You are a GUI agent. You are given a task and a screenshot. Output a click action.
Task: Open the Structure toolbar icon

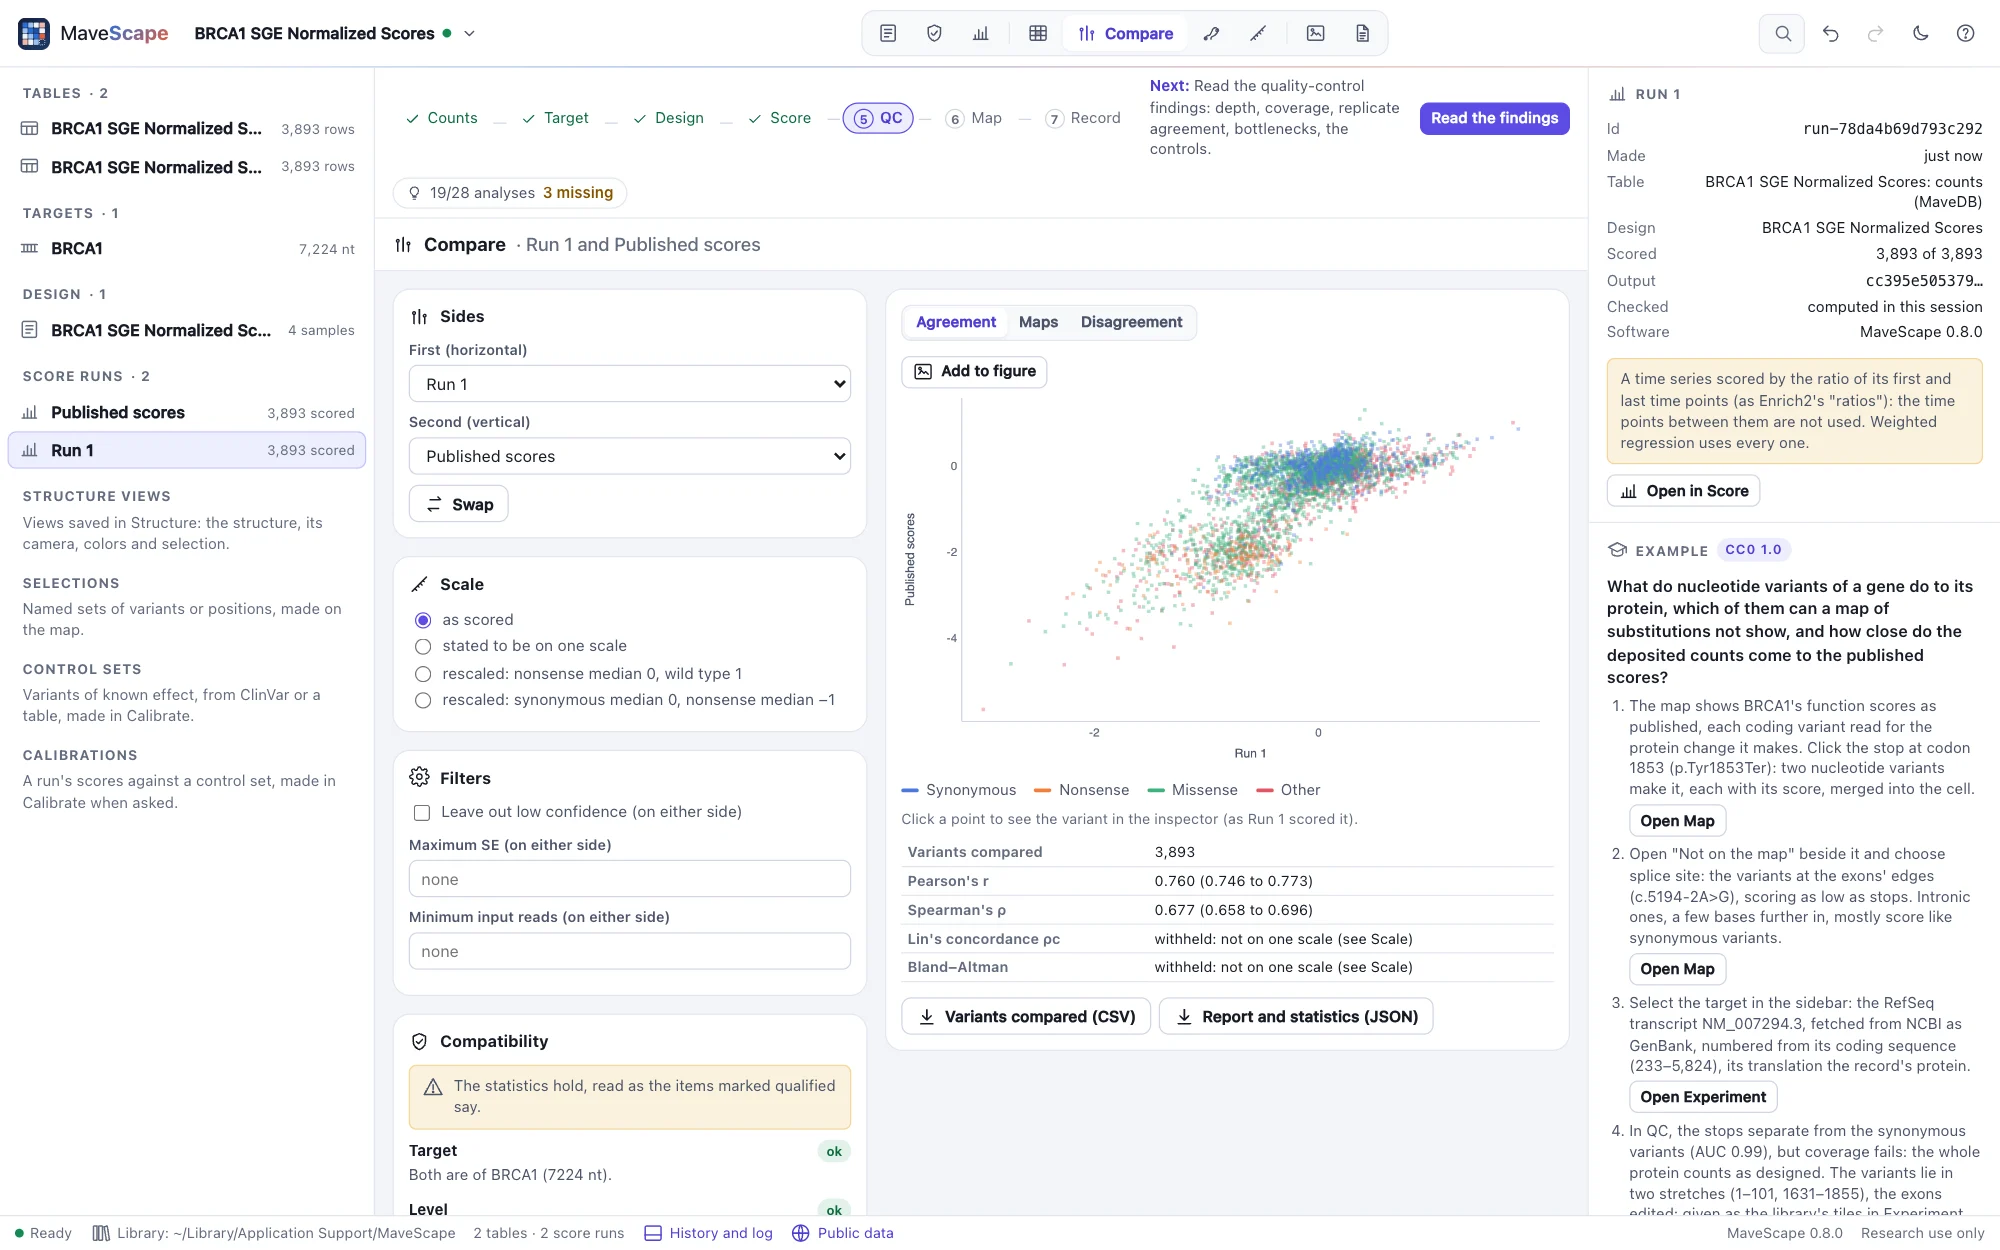pyautogui.click(x=1211, y=33)
